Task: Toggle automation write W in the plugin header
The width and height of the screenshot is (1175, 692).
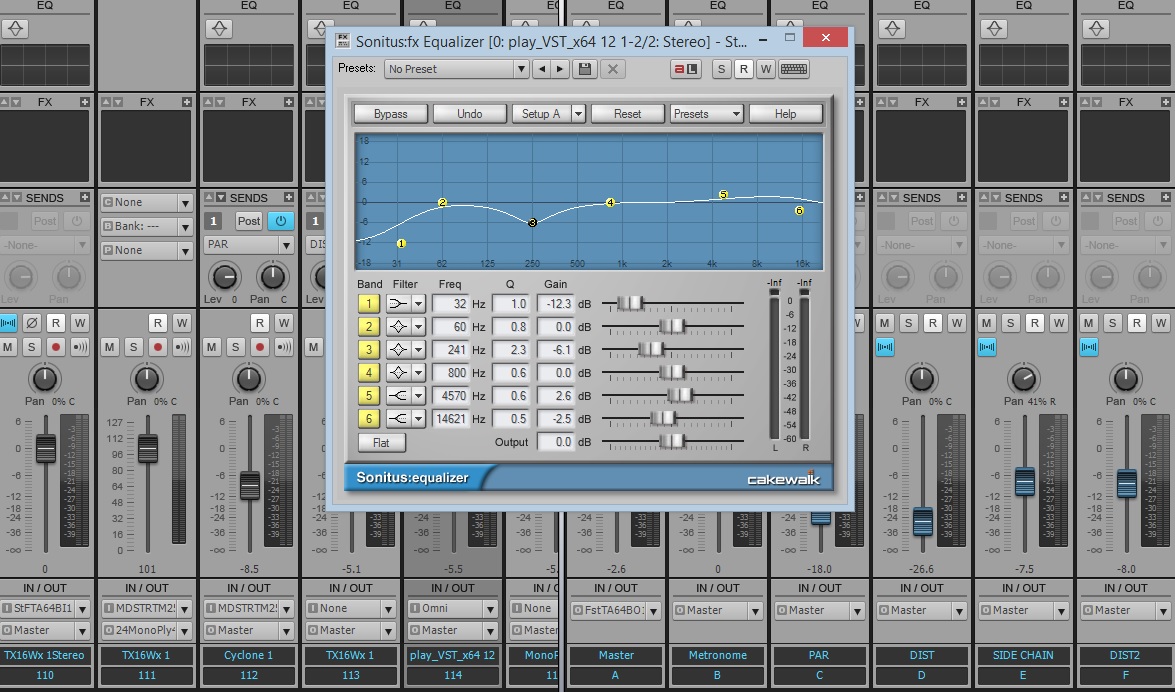Action: point(765,69)
